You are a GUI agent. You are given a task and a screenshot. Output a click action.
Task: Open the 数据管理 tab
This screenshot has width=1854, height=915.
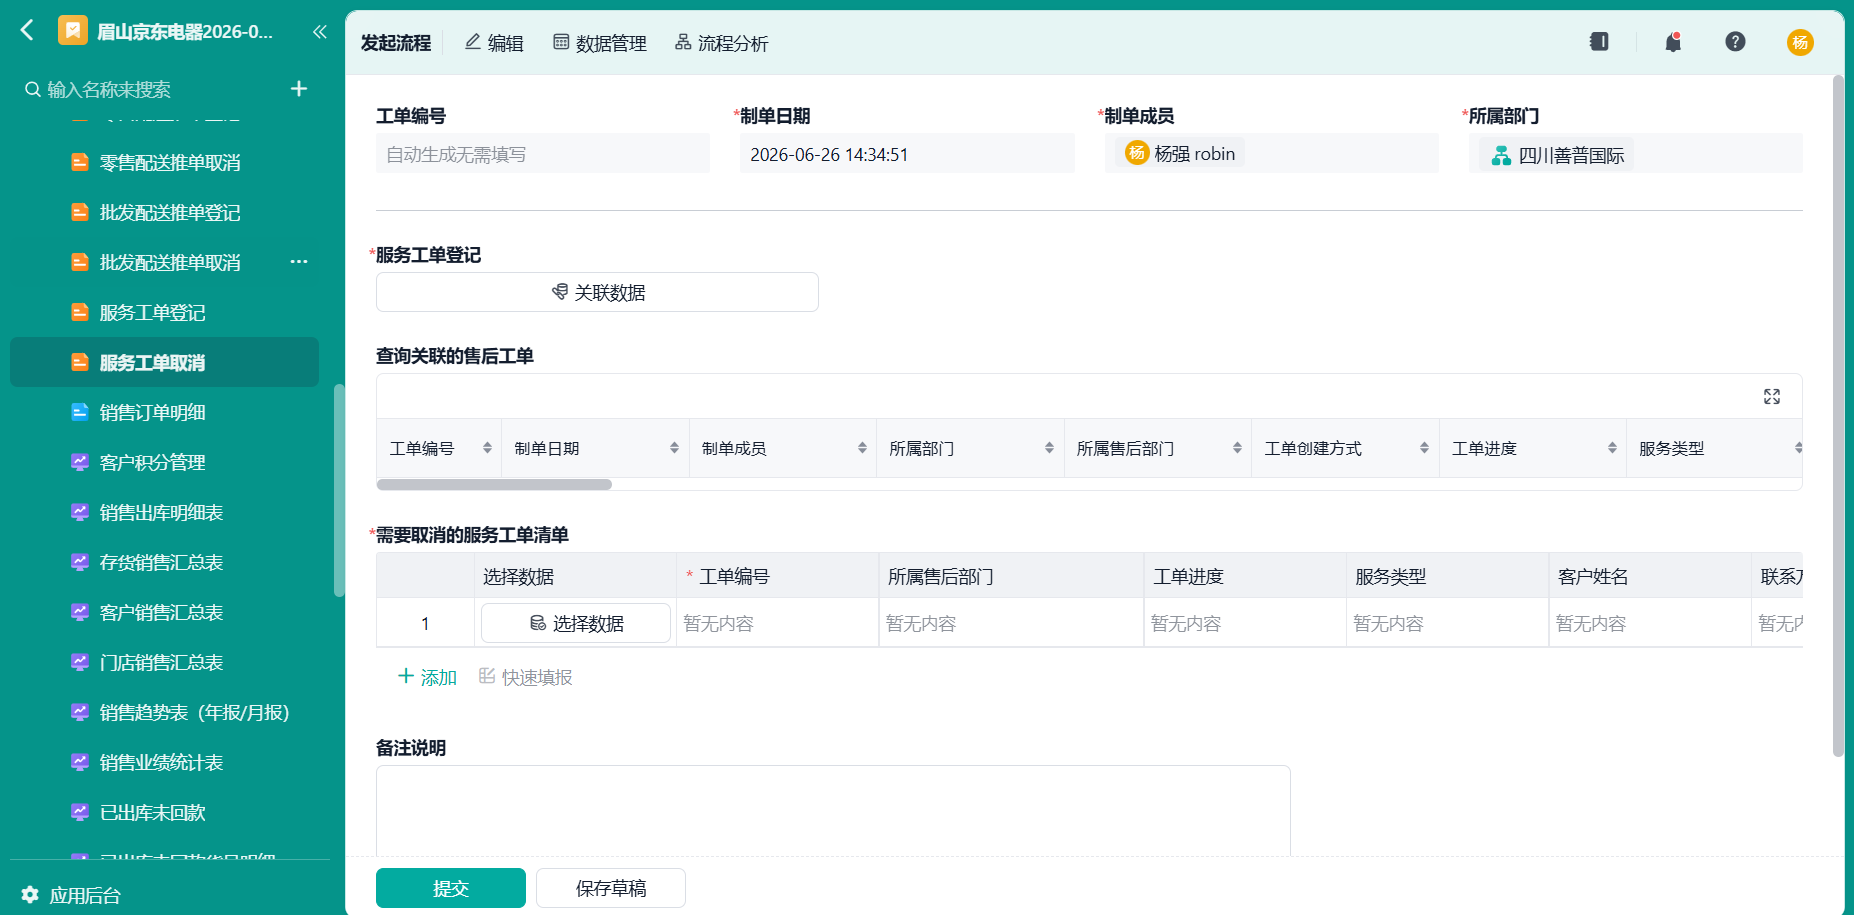tap(600, 43)
